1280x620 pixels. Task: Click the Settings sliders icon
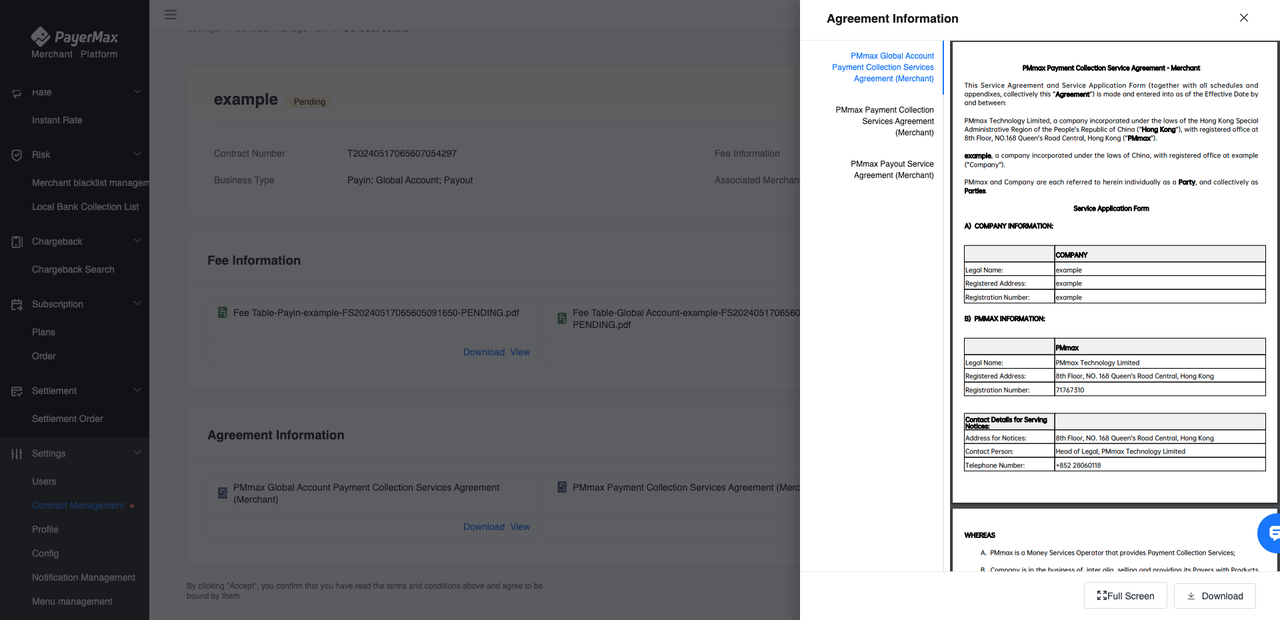click(17, 454)
